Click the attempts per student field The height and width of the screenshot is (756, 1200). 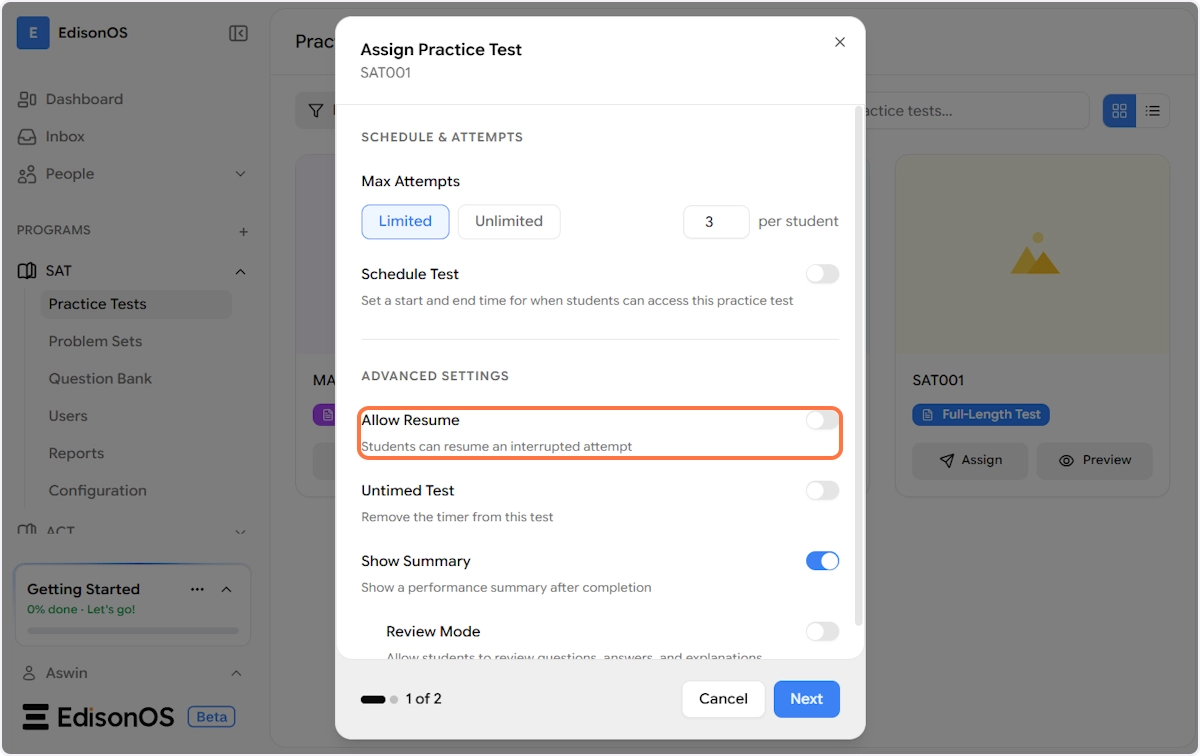(x=715, y=222)
